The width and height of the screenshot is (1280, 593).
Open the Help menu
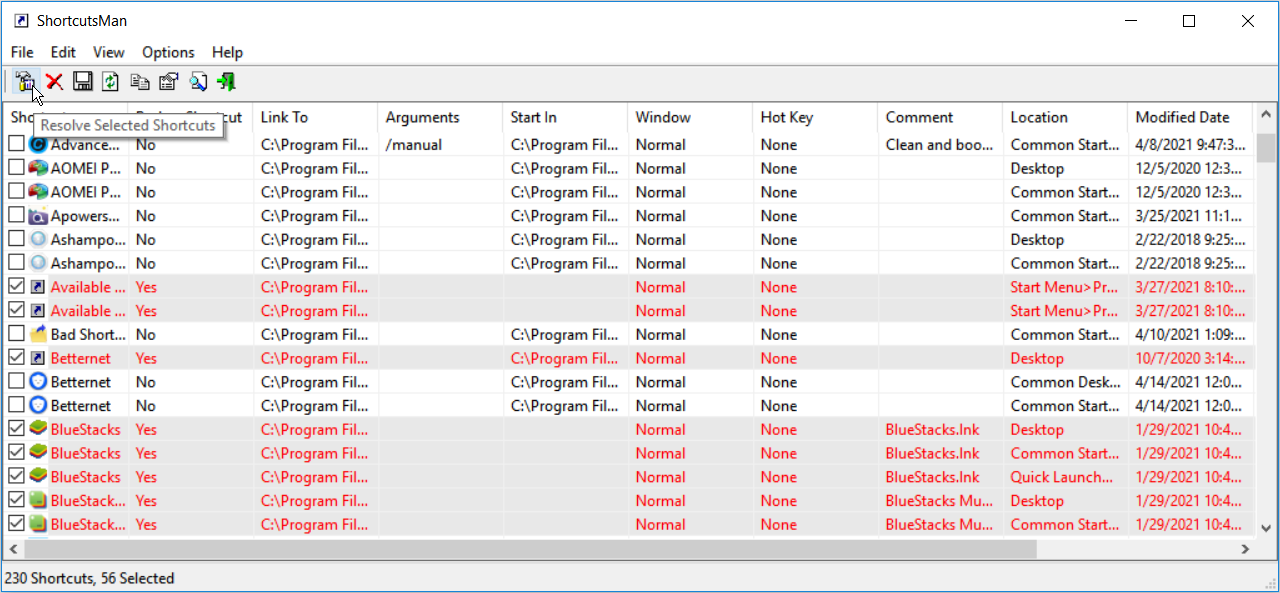227,52
